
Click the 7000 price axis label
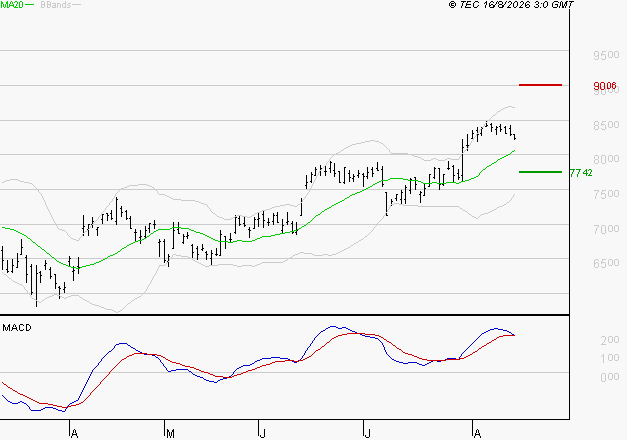[x=606, y=229]
